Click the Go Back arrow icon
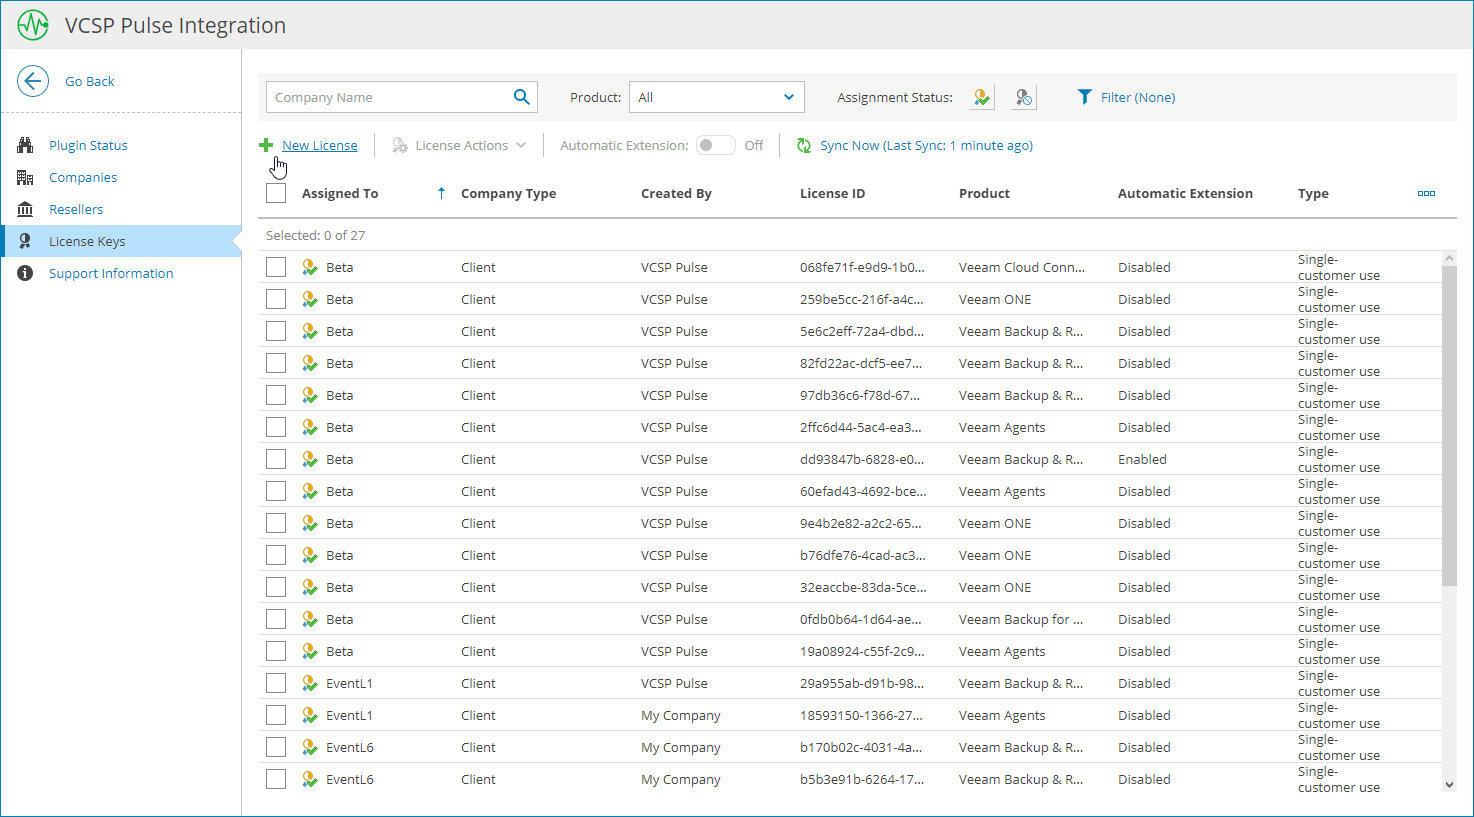The height and width of the screenshot is (817, 1474). (33, 81)
